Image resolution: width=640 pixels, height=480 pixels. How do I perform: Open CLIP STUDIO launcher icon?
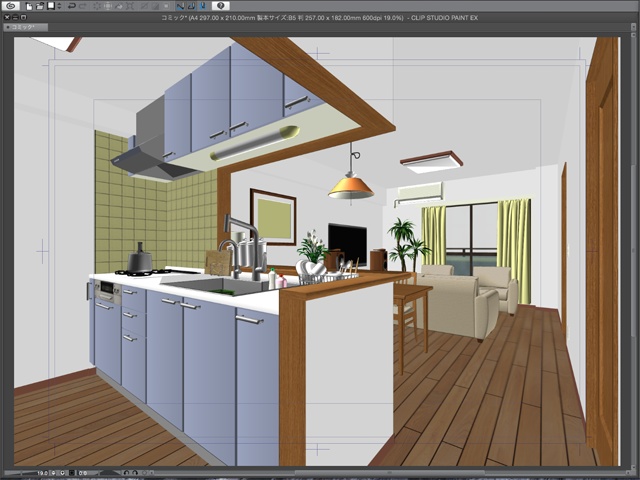(x=11, y=6)
